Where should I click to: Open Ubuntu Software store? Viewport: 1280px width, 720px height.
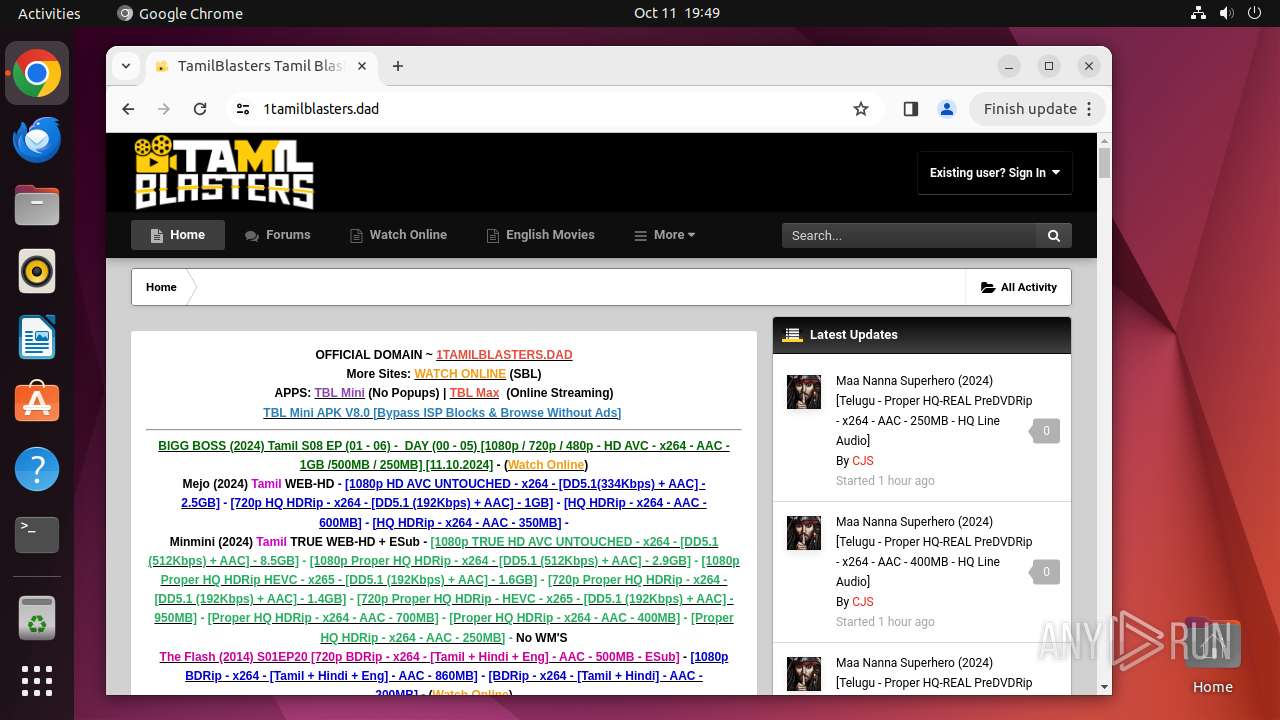pos(37,403)
